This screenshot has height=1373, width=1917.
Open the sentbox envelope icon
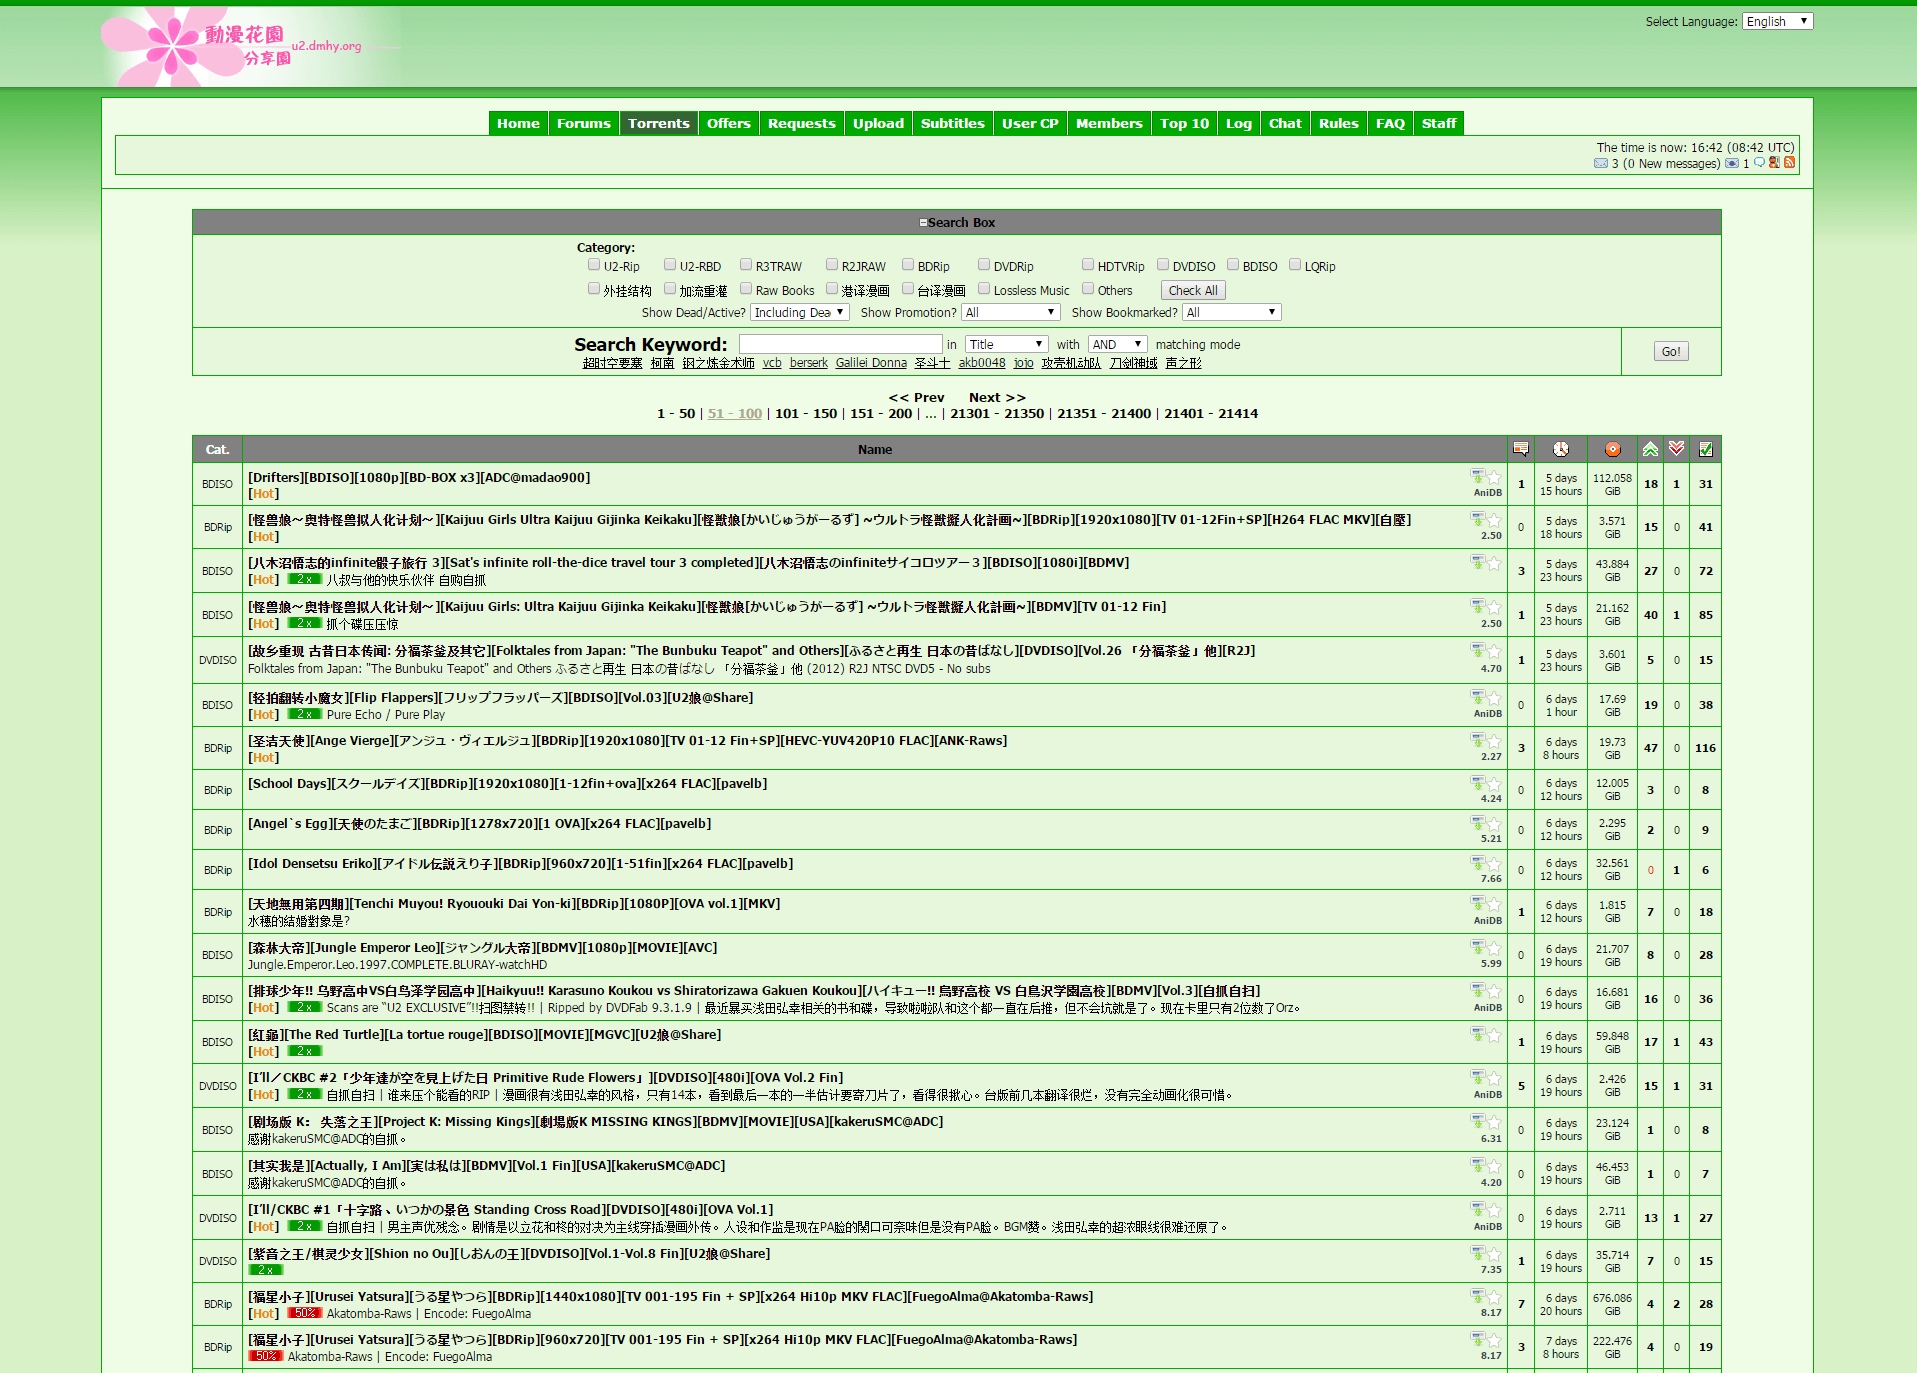point(1732,163)
